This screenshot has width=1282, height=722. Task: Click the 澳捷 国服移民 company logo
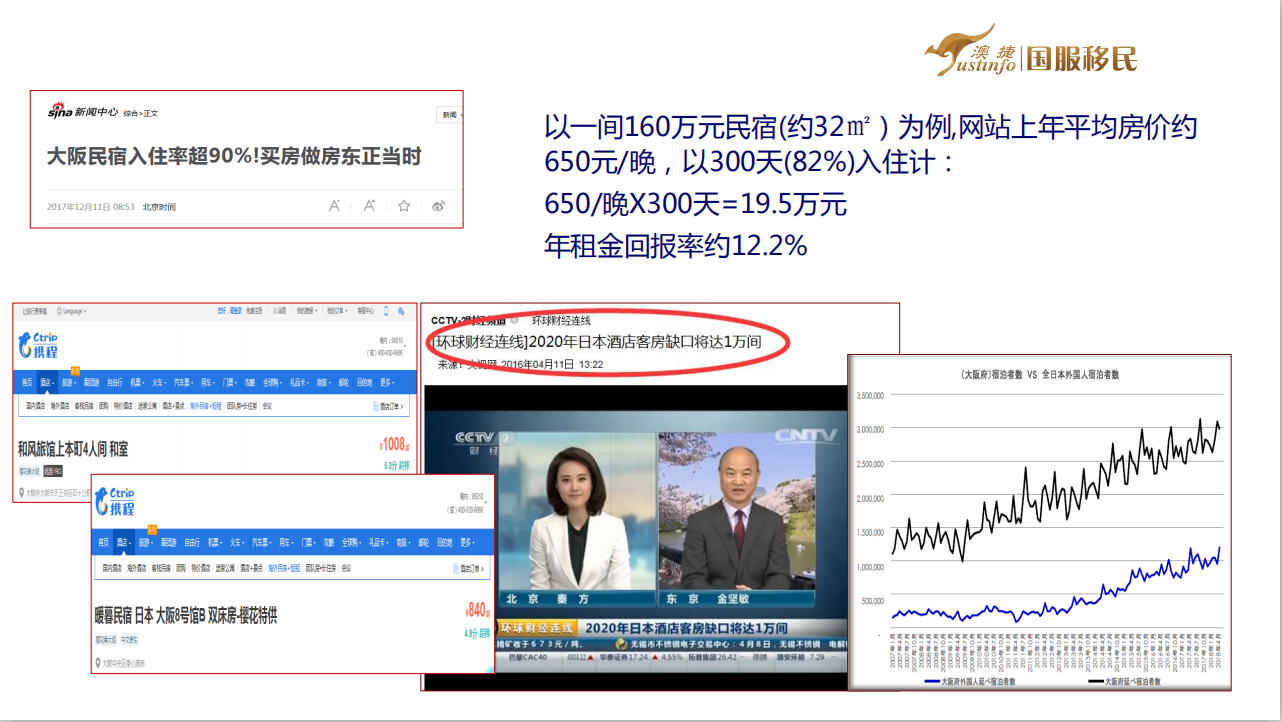(x=1030, y=52)
